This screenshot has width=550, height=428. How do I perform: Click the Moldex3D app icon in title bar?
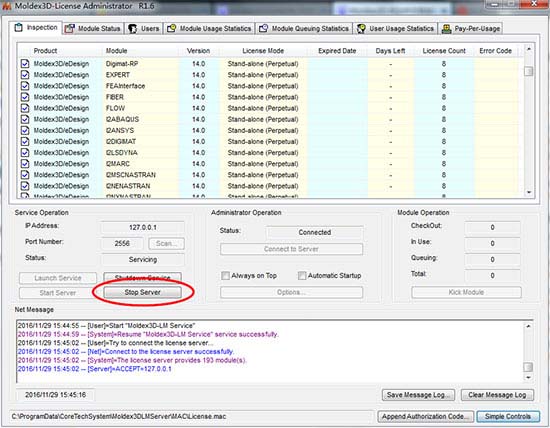6,6
